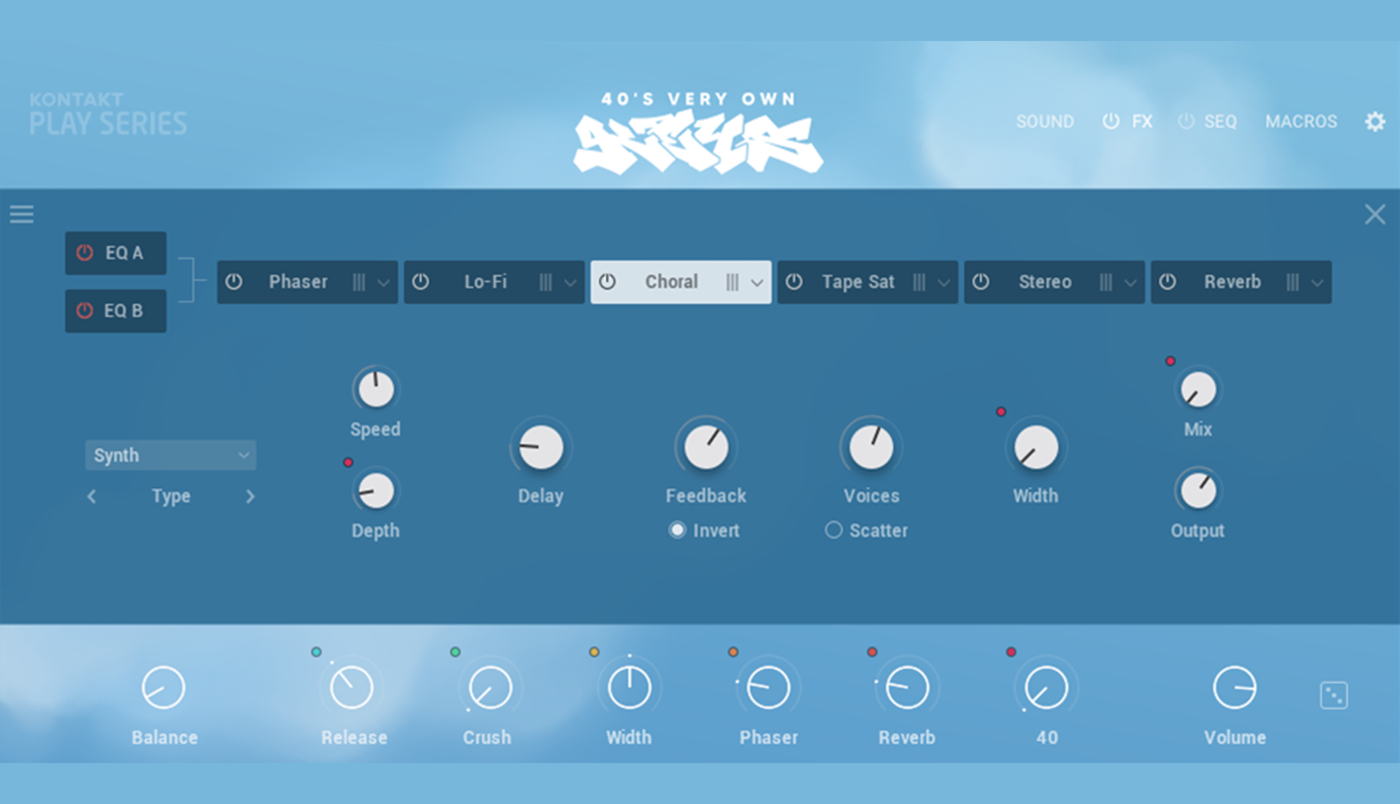The height and width of the screenshot is (804, 1400).
Task: Click the red dot beside Width effect knob
Action: [1001, 412]
